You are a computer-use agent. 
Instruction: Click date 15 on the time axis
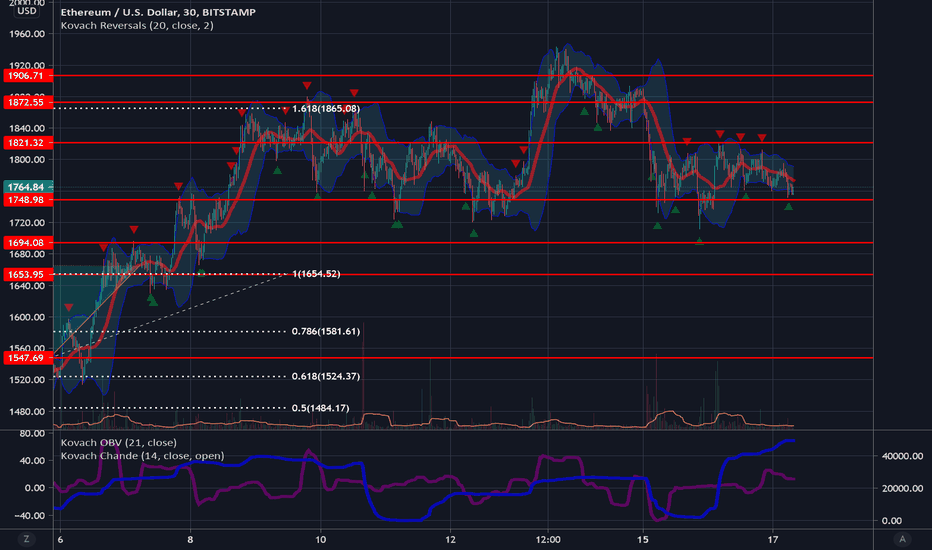tap(643, 540)
